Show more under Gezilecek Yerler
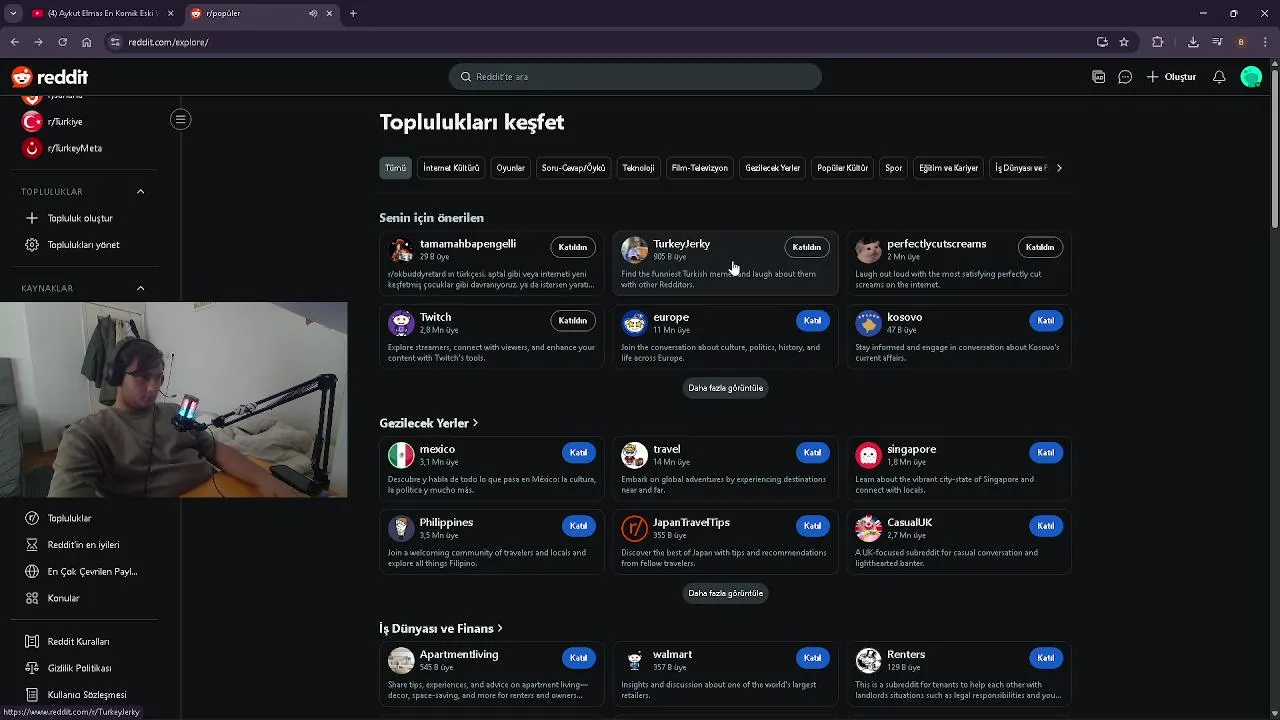 tap(725, 593)
